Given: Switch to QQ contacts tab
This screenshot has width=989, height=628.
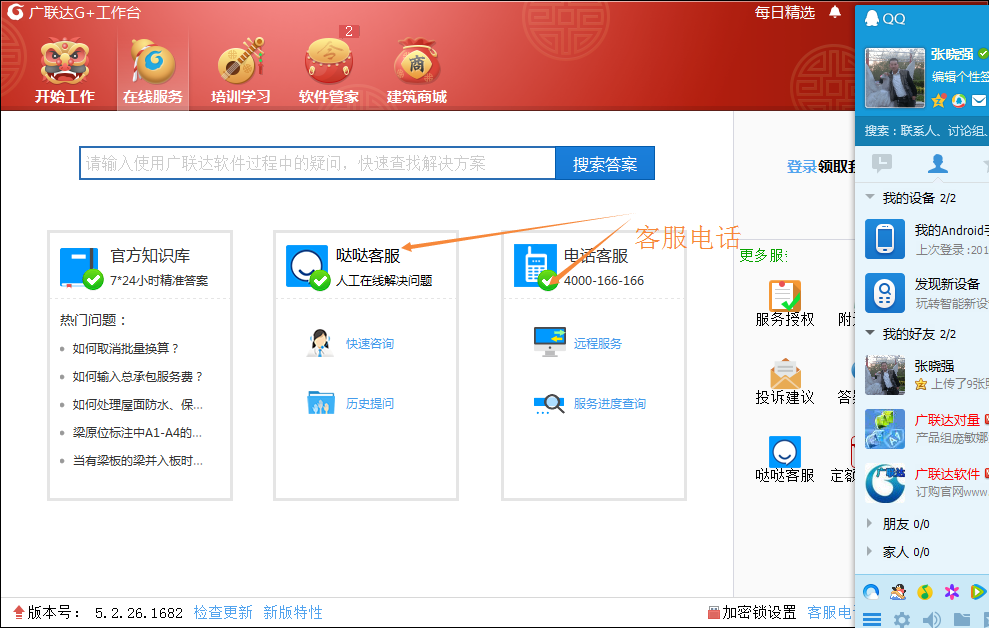Looking at the screenshot, I should [x=937, y=163].
